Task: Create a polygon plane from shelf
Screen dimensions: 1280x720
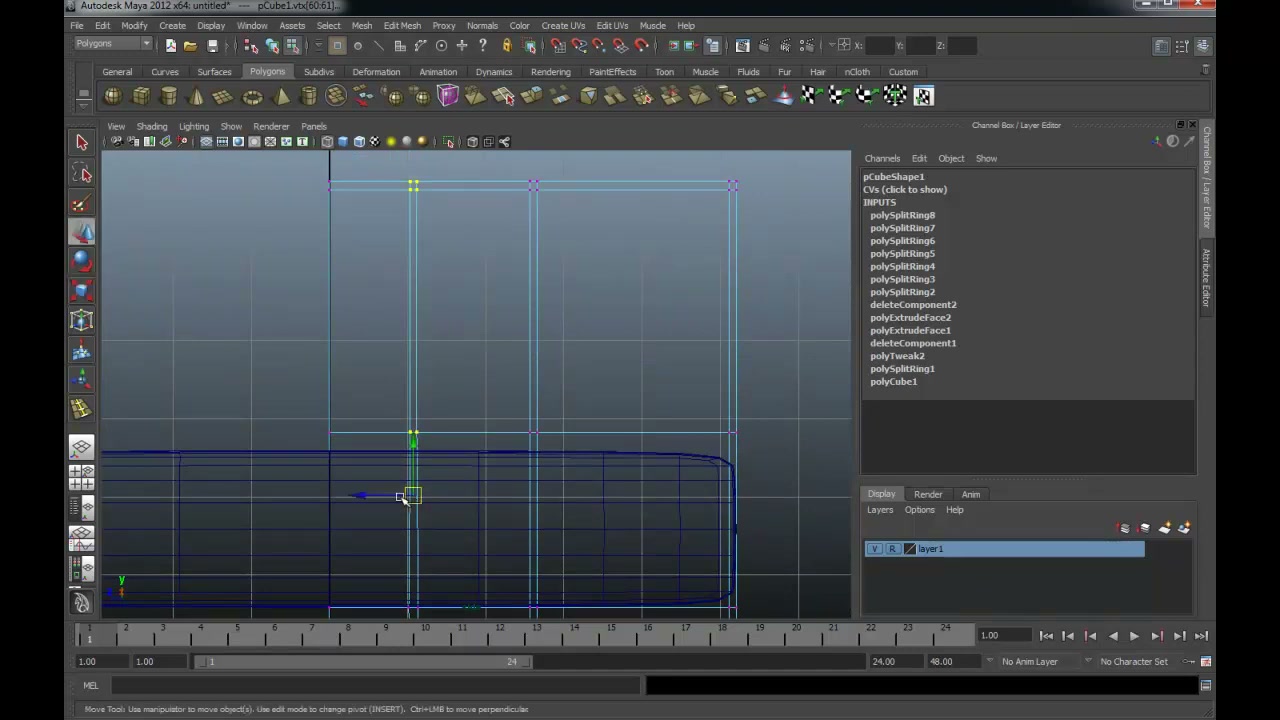Action: coord(224,96)
